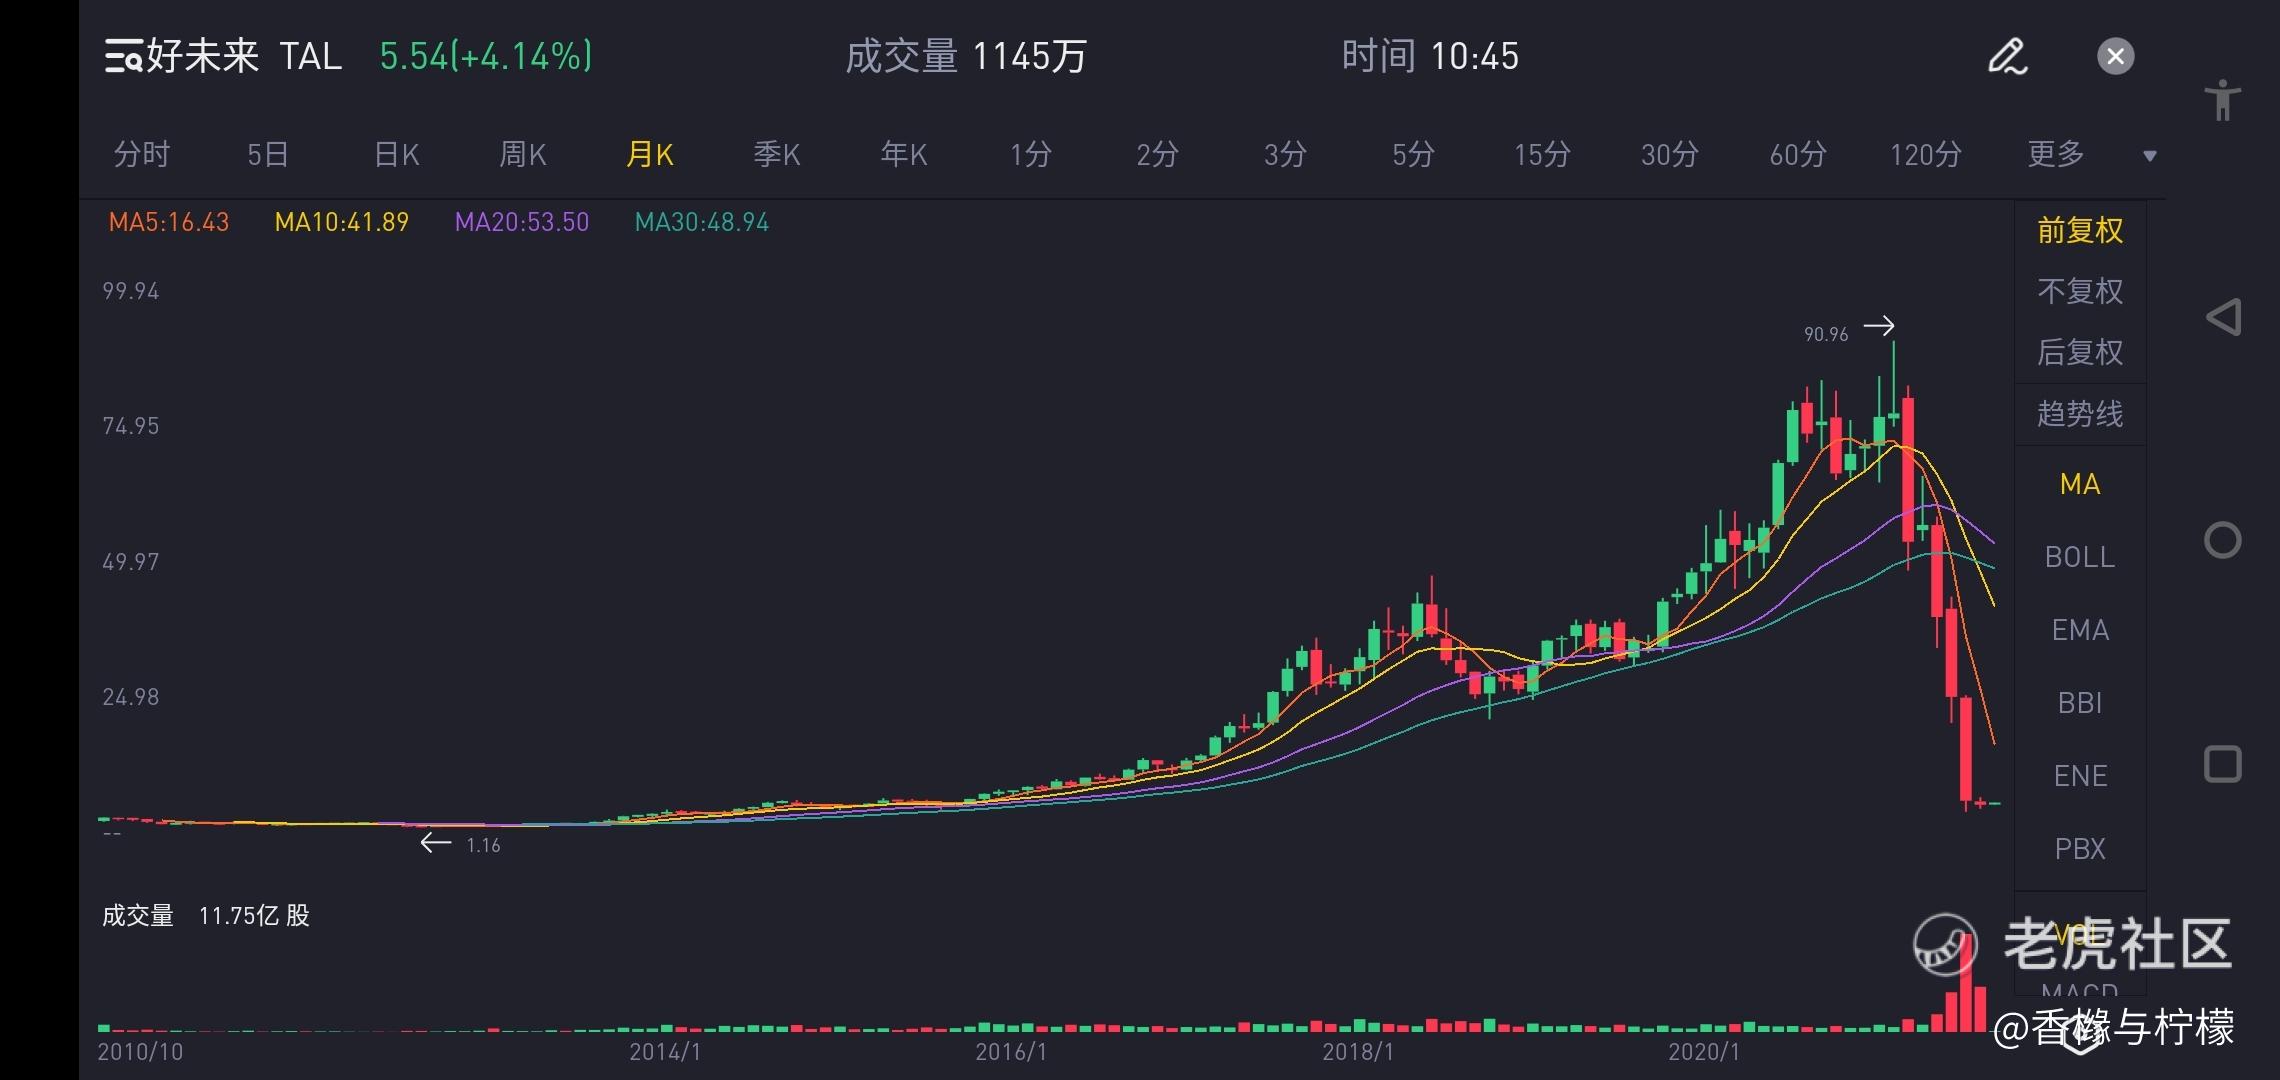
Task: Tap price 5.54(+4.14%) in header
Action: [x=486, y=56]
